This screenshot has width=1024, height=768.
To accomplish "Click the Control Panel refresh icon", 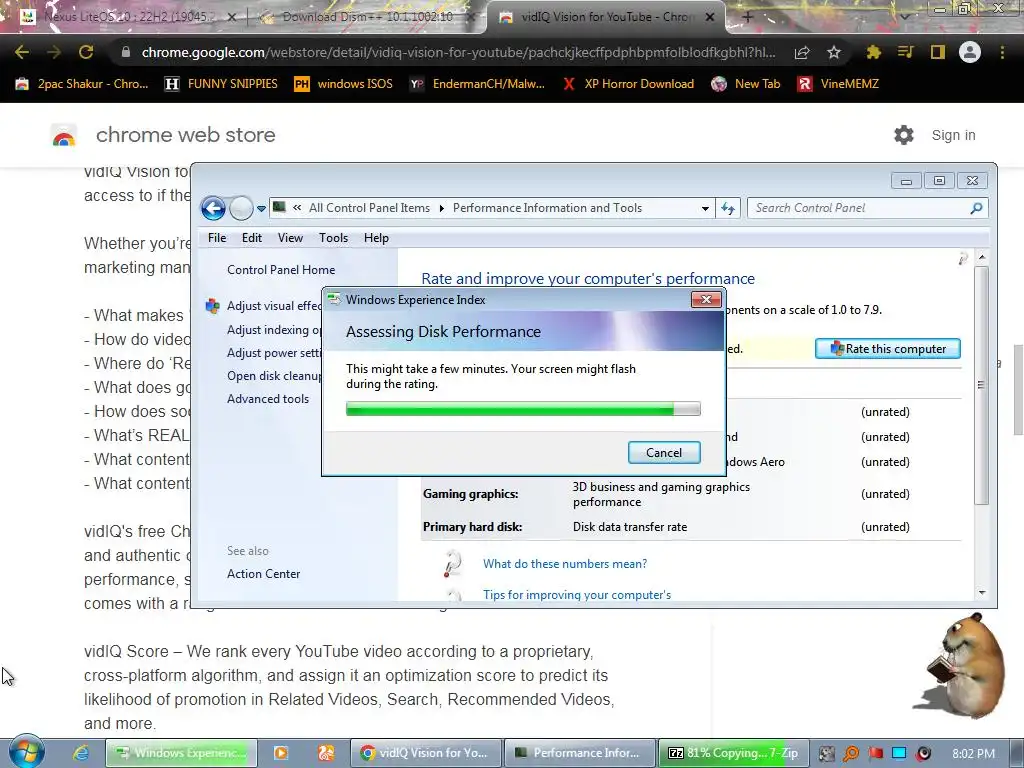I will (728, 208).
